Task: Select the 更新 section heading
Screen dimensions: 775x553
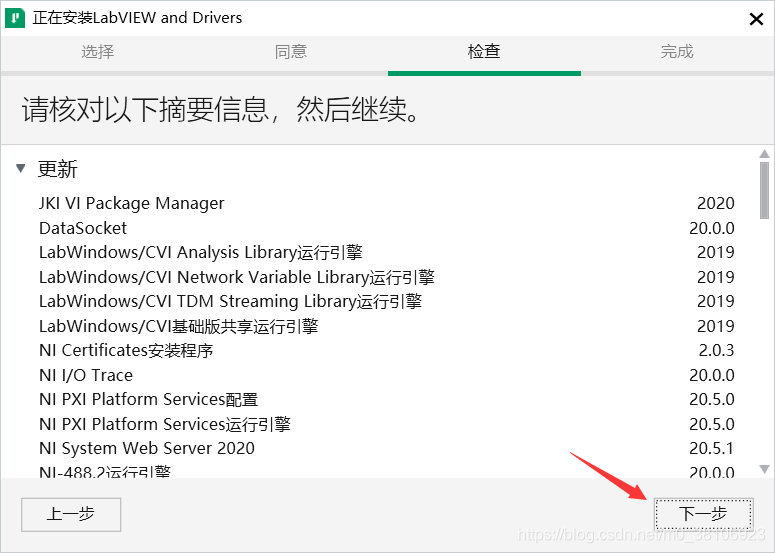Action: [58, 169]
